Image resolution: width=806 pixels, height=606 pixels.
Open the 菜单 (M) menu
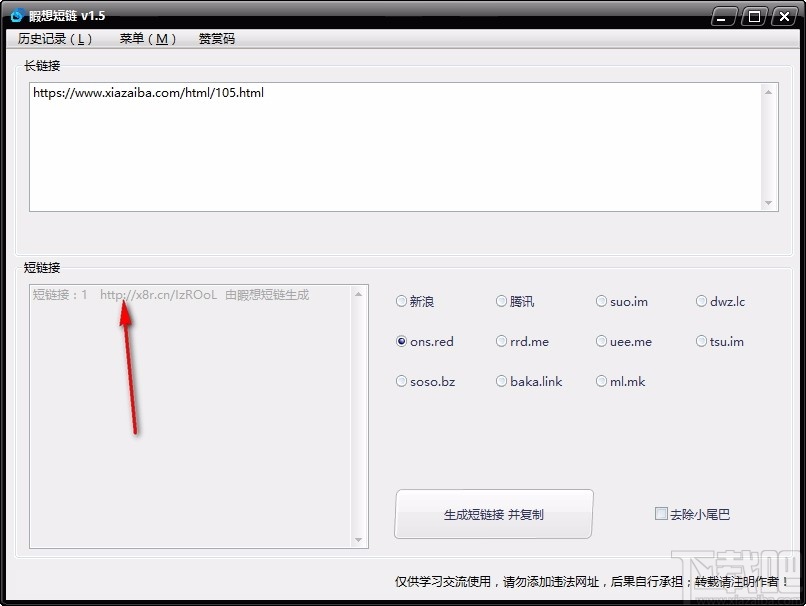pyautogui.click(x=148, y=39)
